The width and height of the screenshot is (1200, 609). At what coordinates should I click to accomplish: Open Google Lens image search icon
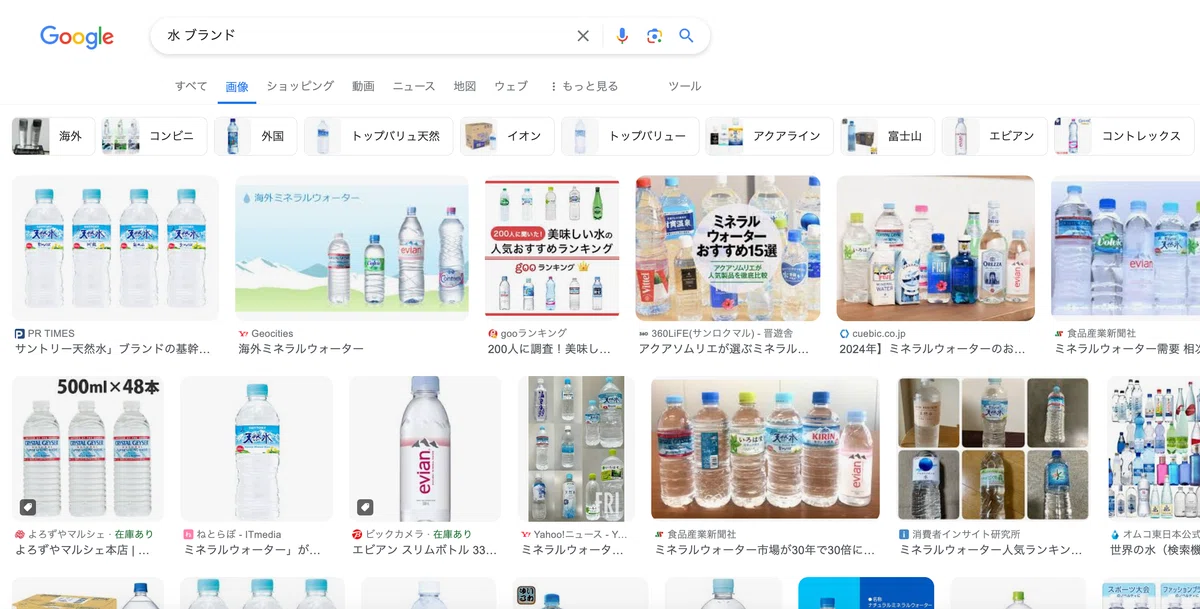(654, 36)
